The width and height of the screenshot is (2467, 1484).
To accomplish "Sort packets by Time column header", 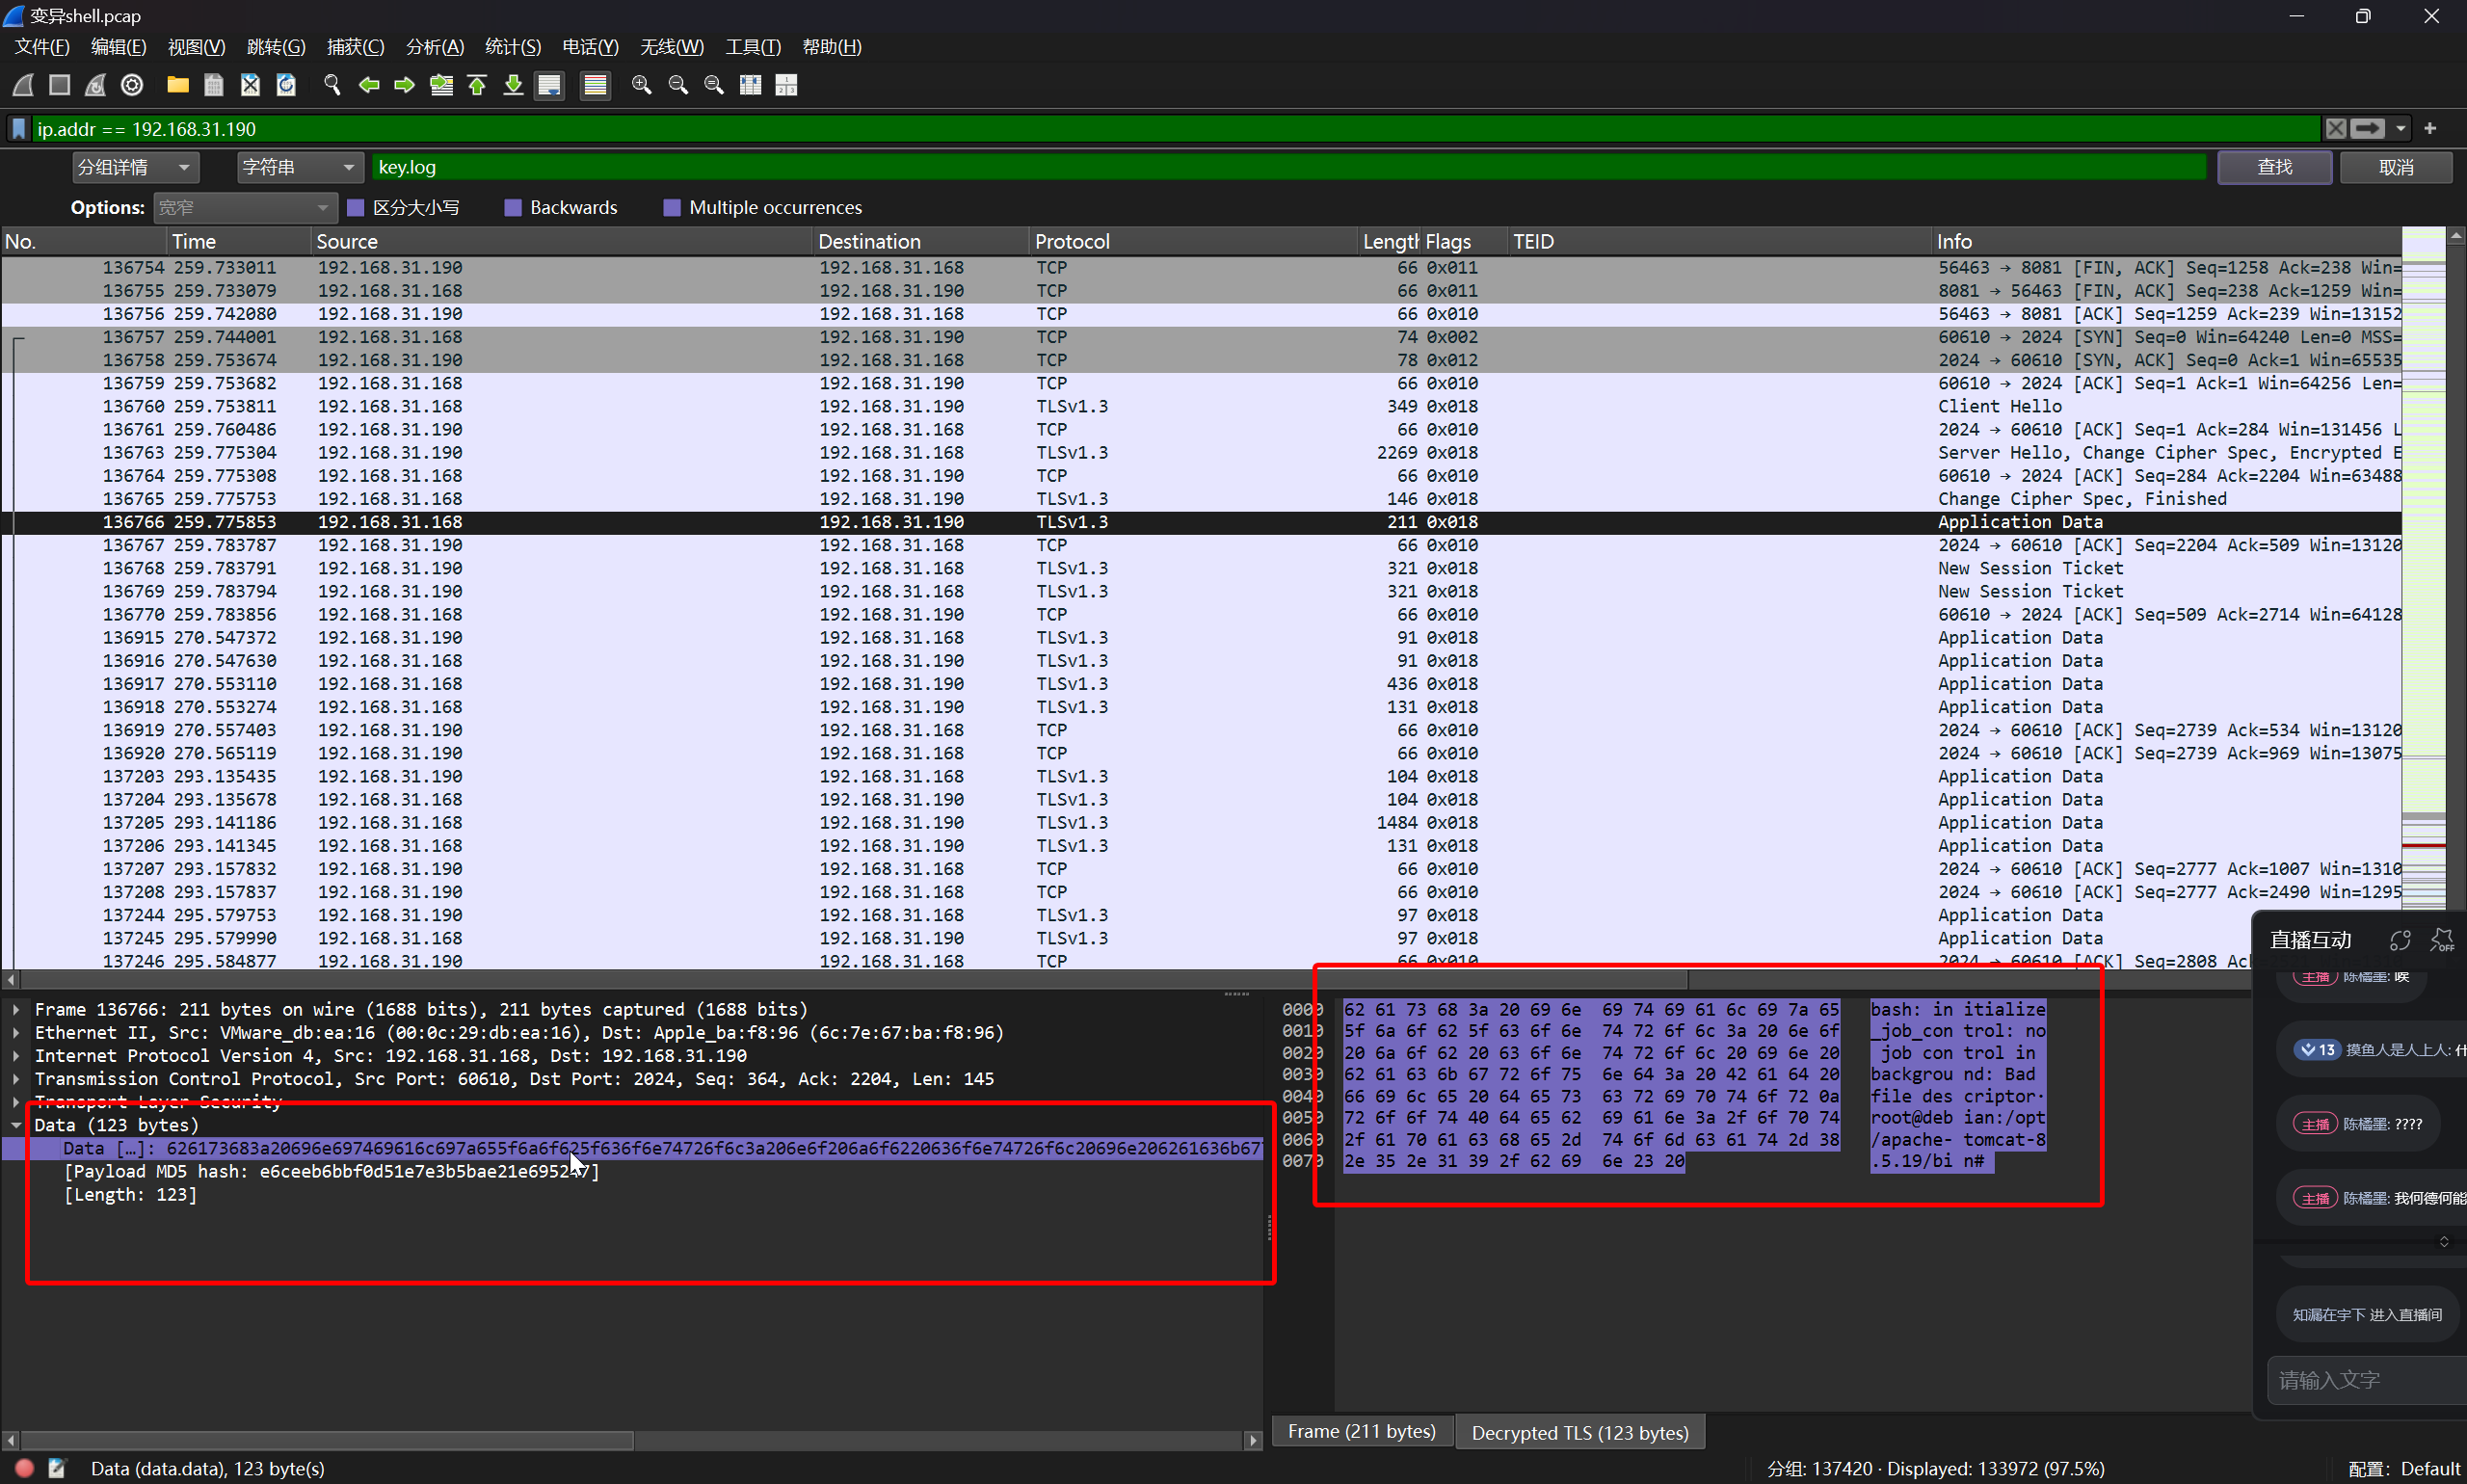I will (239, 241).
